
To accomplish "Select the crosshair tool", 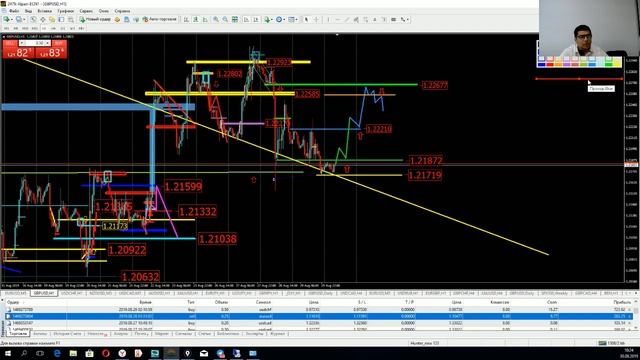I will click(x=316, y=19).
